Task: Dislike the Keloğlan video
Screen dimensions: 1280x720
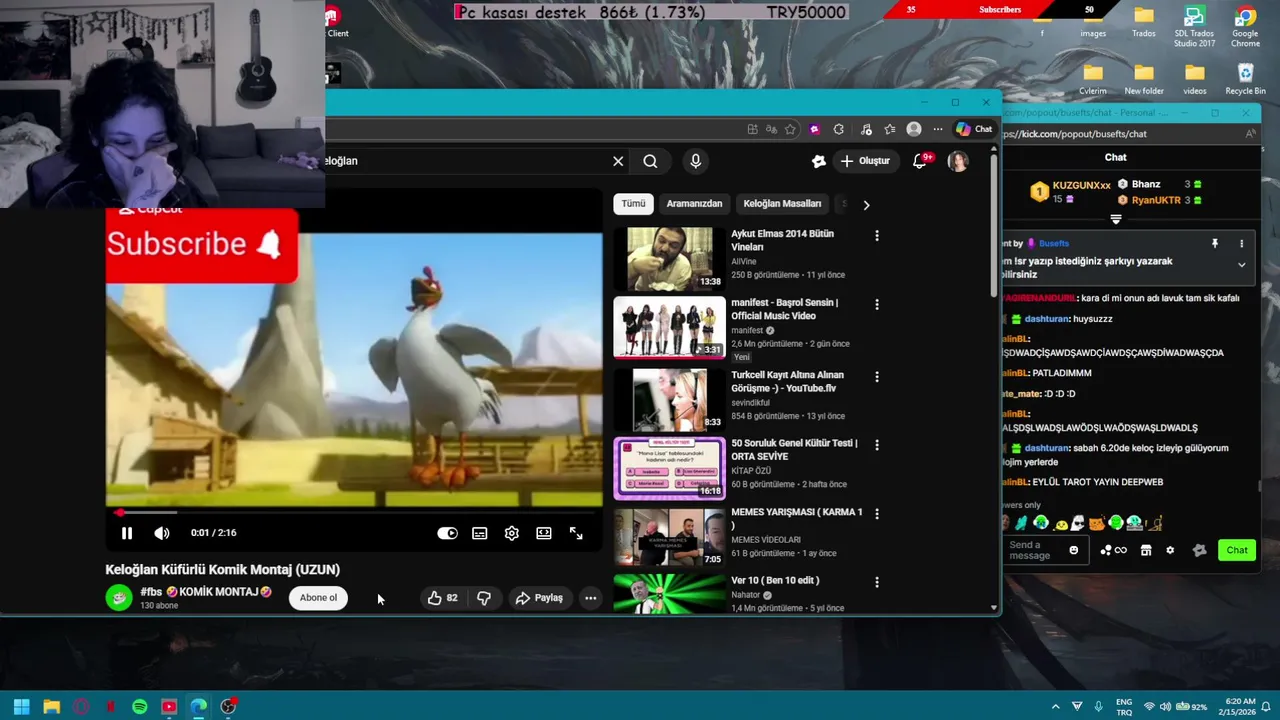Action: point(484,598)
